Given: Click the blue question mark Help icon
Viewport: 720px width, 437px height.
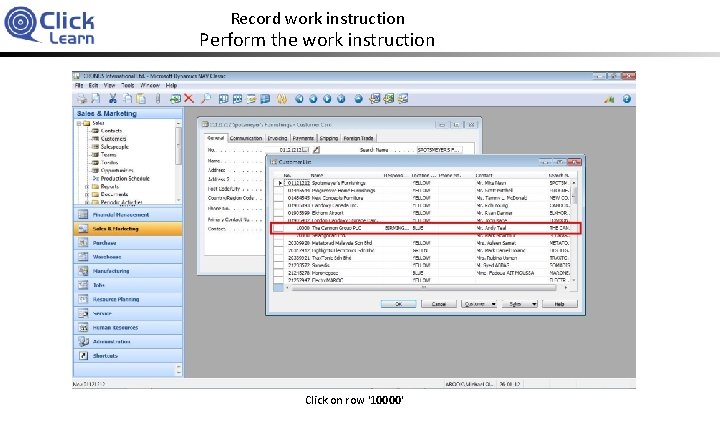Looking at the screenshot, I should point(627,99).
